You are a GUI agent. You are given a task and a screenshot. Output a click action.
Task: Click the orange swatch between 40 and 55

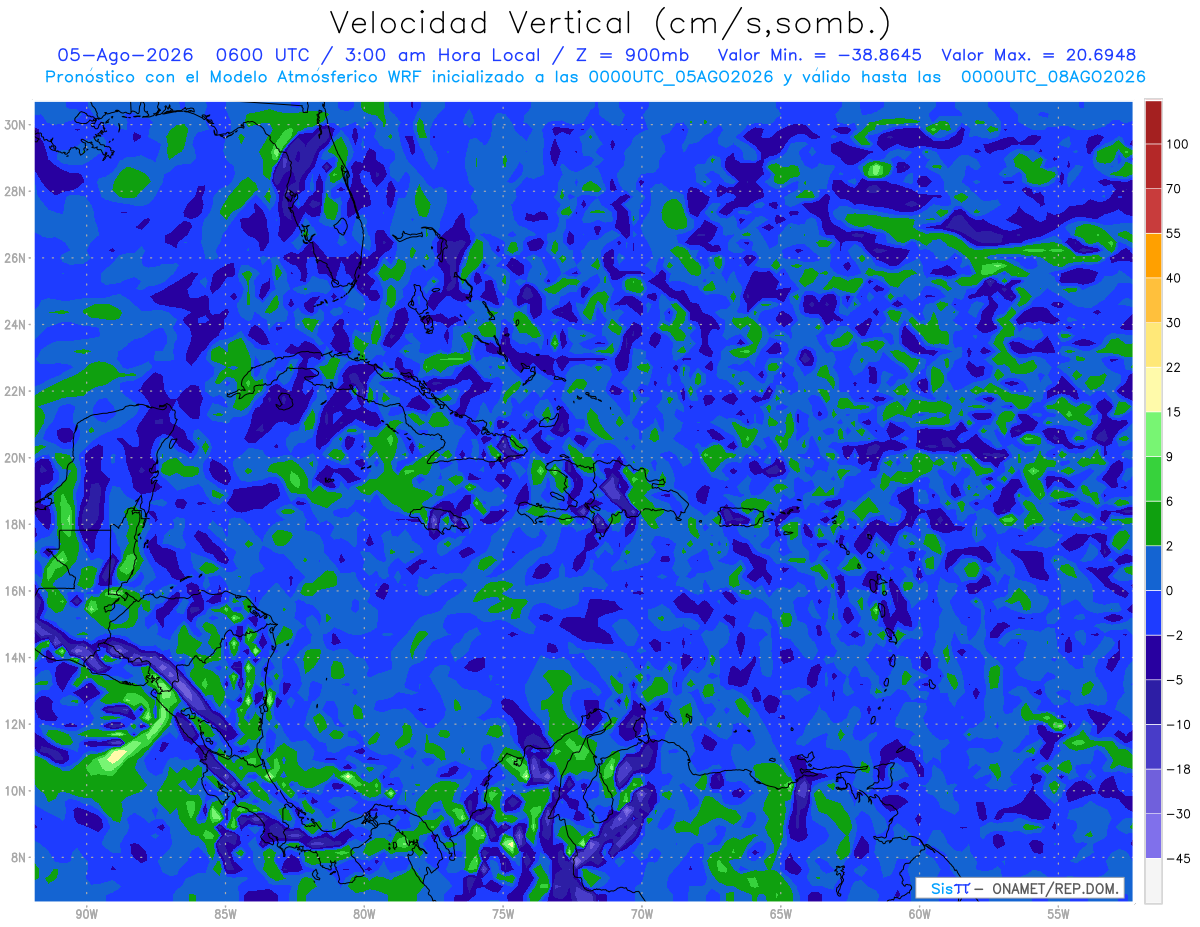(1153, 256)
